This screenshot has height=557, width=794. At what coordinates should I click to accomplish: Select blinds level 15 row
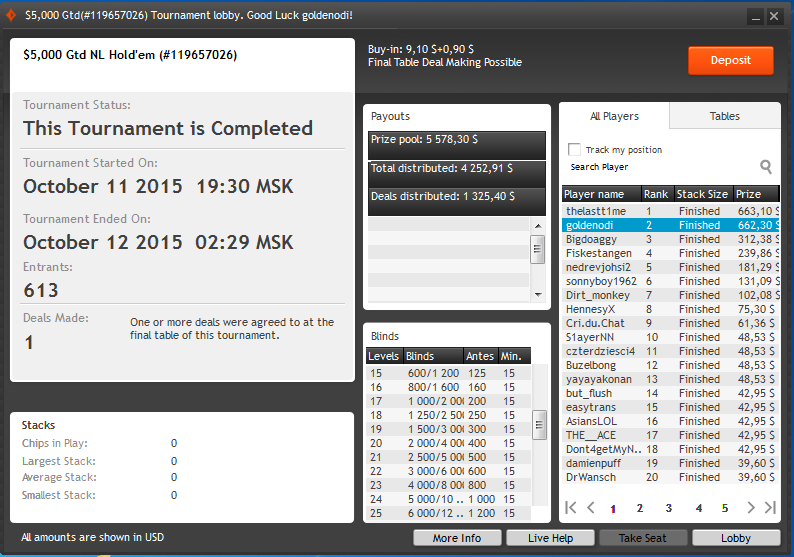pos(448,373)
